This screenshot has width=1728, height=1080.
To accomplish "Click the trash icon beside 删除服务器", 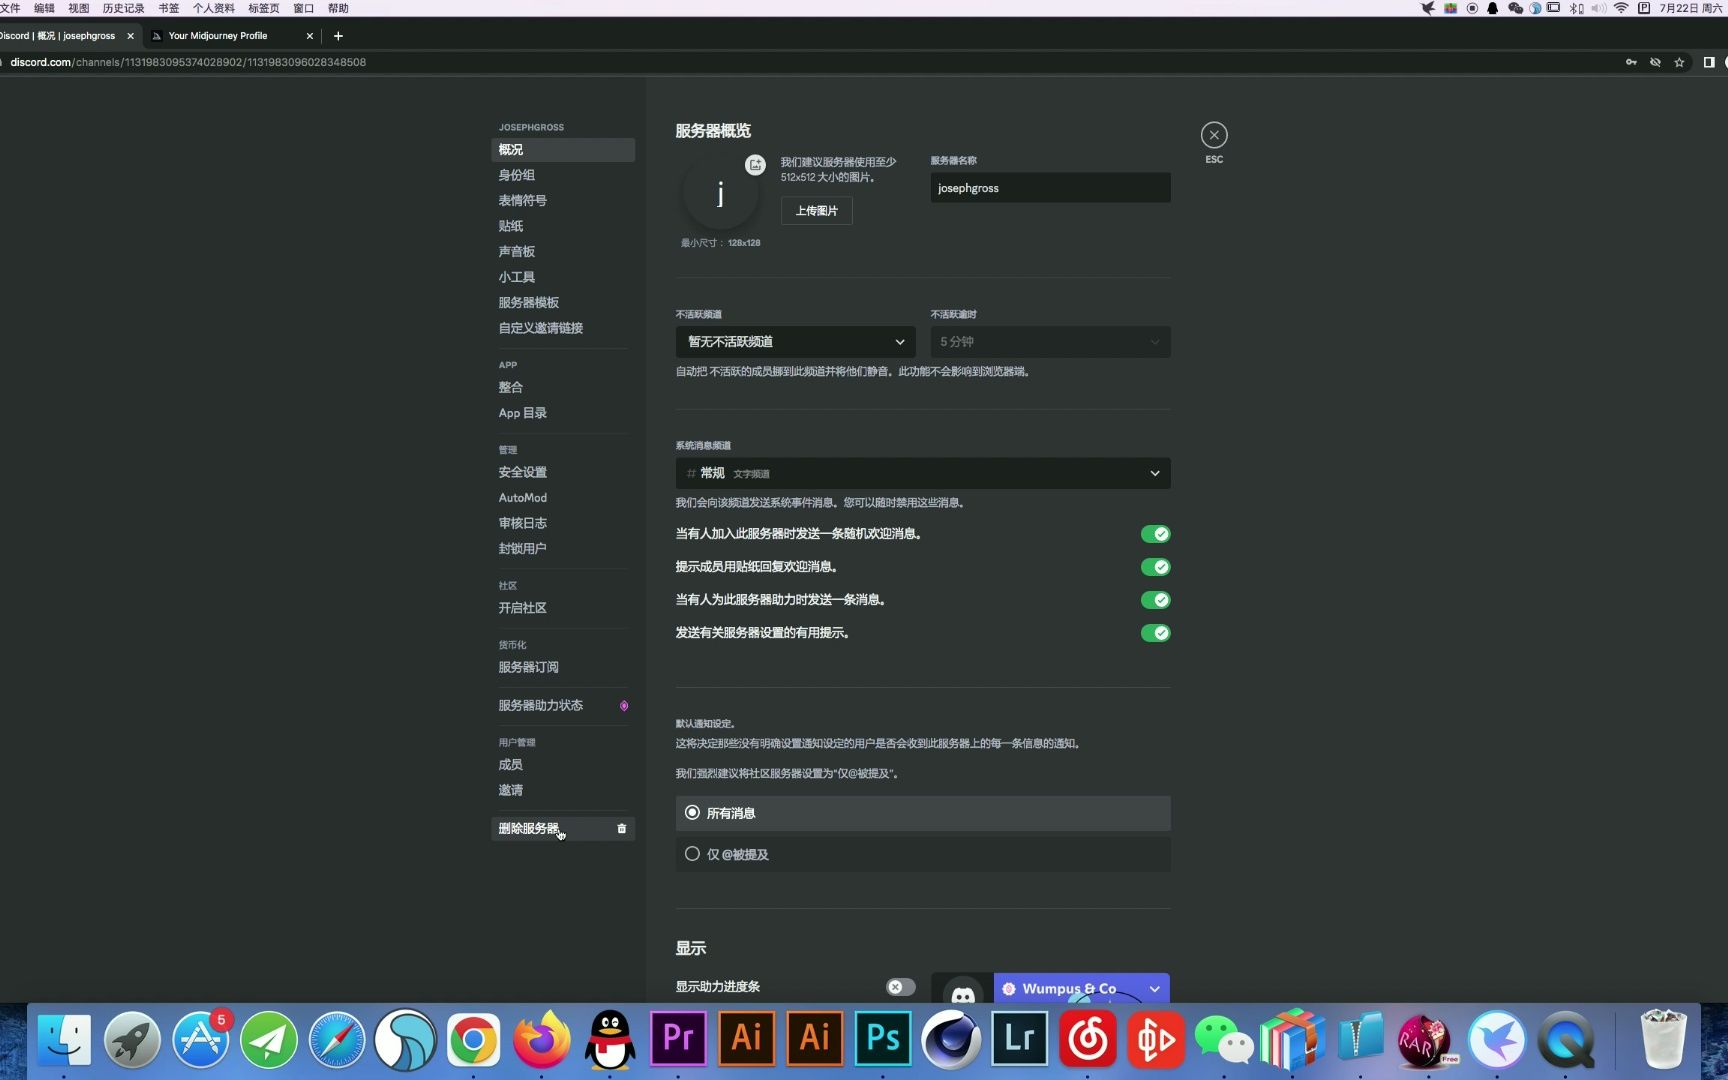I will (621, 828).
